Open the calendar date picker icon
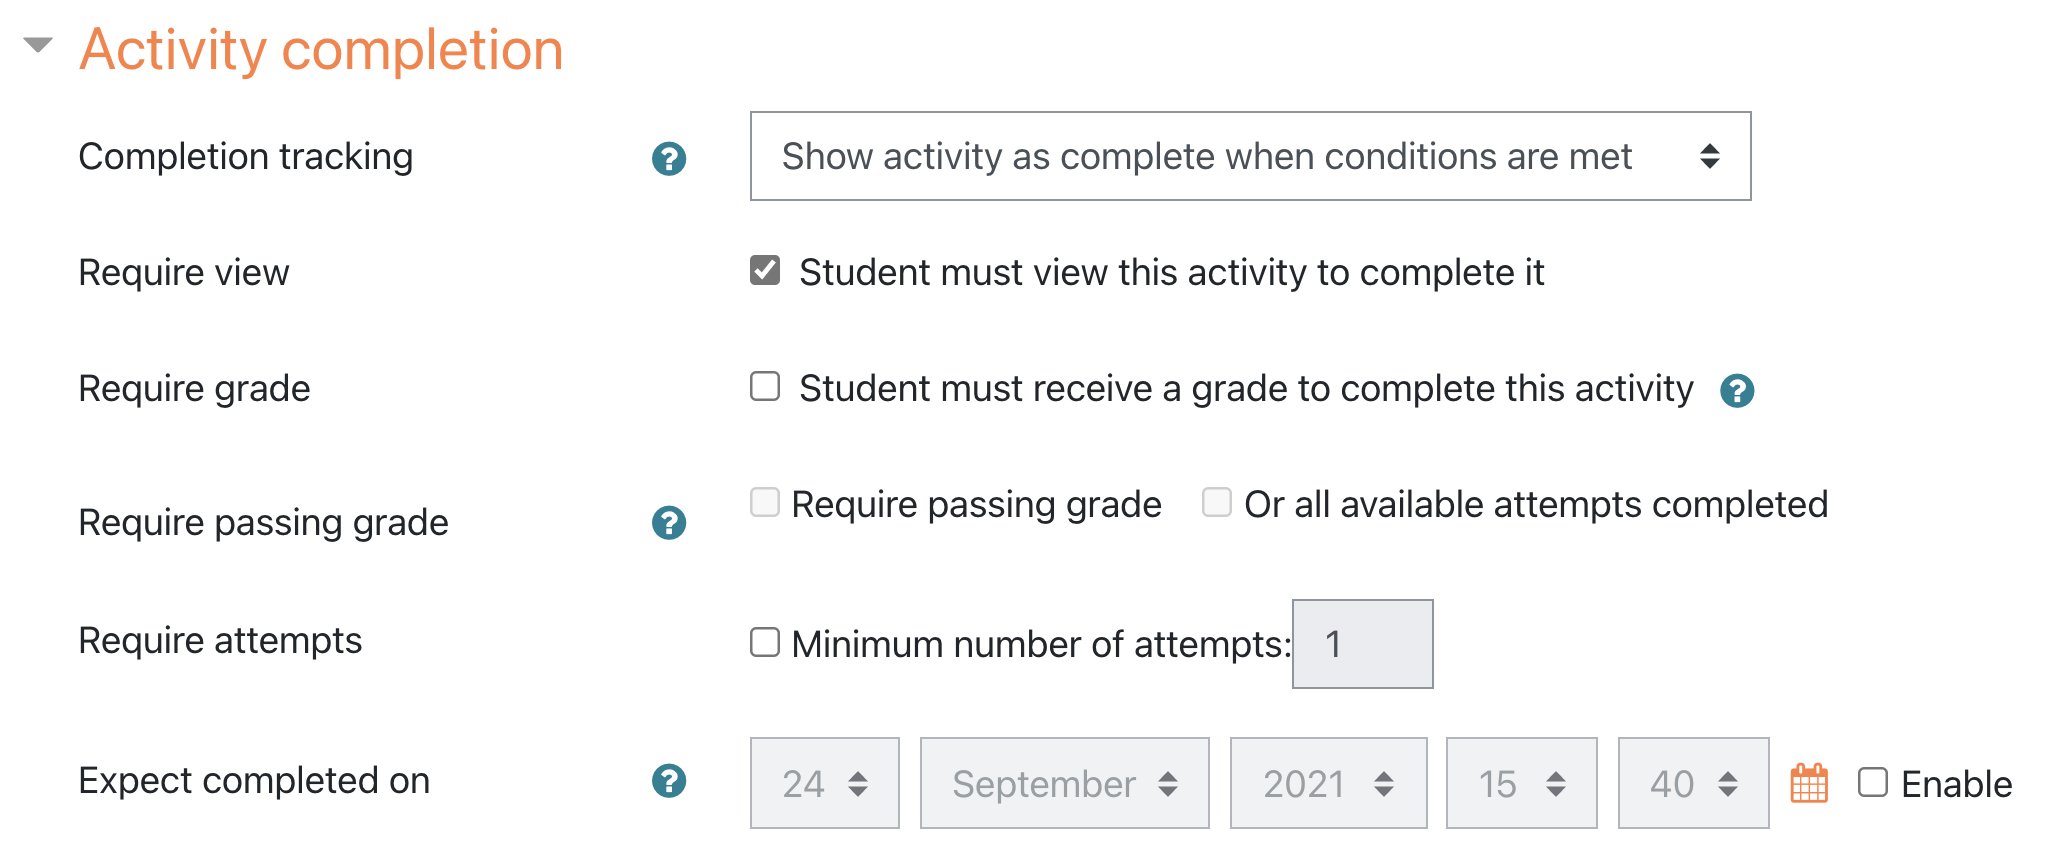 1809,783
